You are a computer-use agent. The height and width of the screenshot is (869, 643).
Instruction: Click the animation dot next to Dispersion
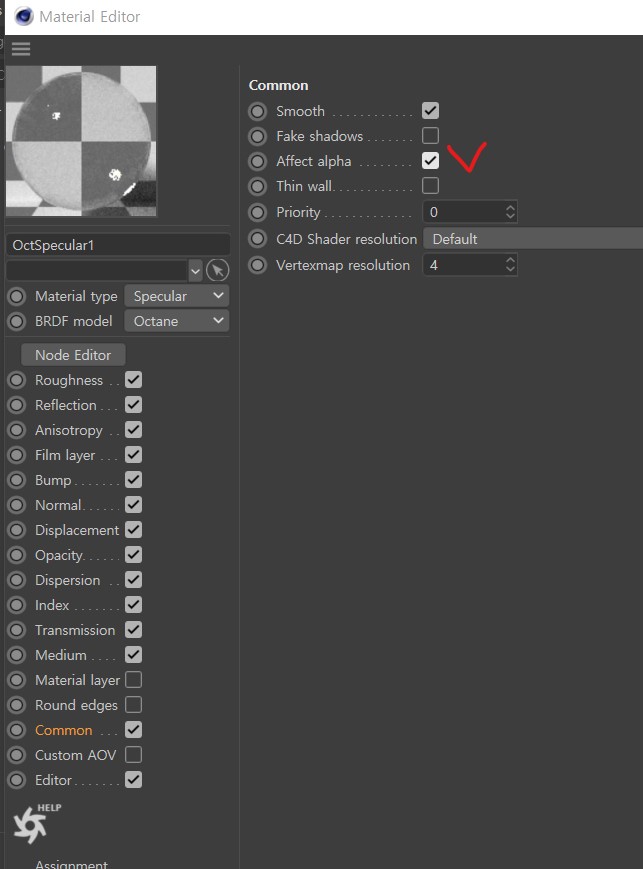pos(17,580)
